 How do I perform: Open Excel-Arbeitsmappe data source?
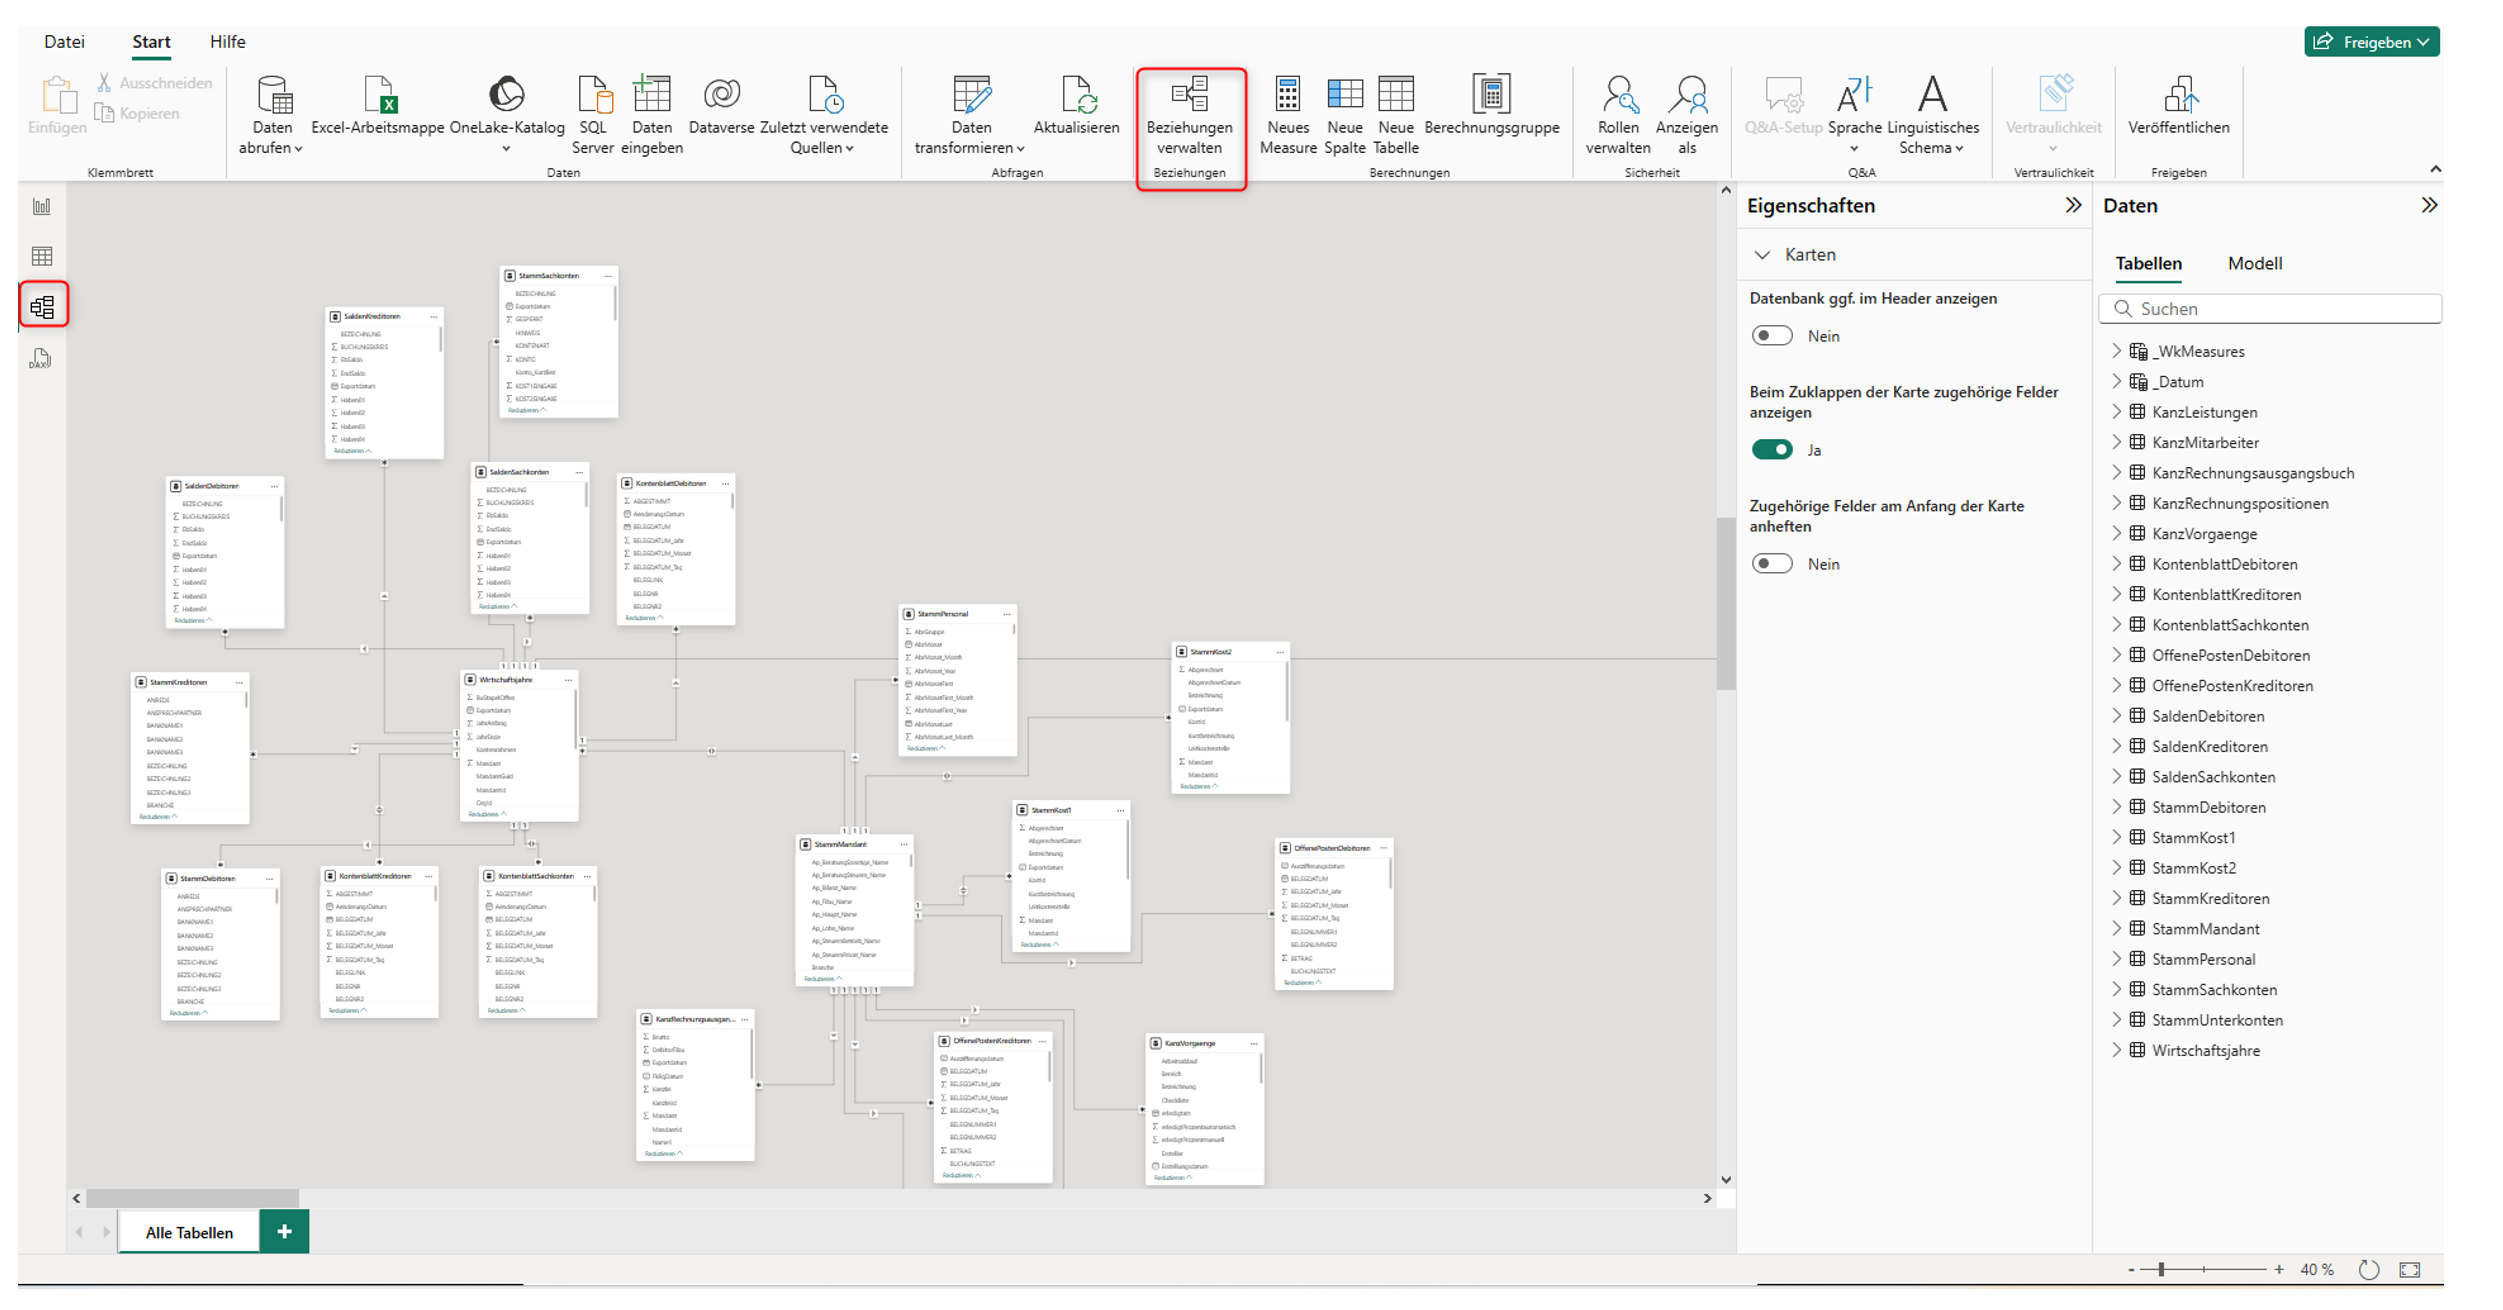pyautogui.click(x=378, y=105)
